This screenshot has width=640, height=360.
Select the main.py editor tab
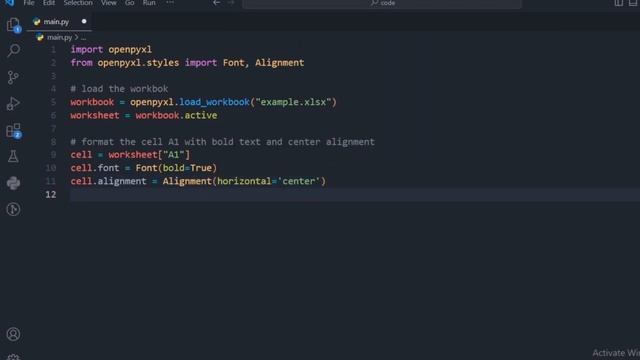(59, 22)
